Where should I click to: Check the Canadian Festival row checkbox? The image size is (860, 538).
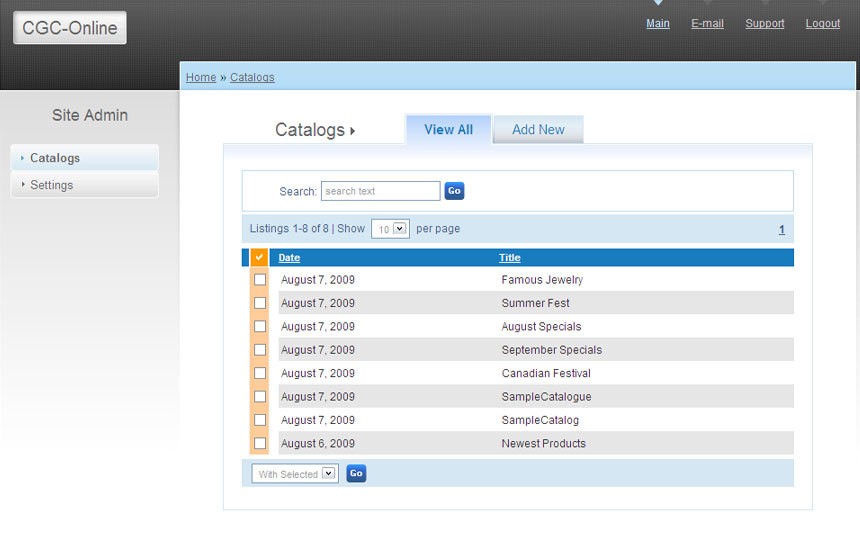click(260, 373)
